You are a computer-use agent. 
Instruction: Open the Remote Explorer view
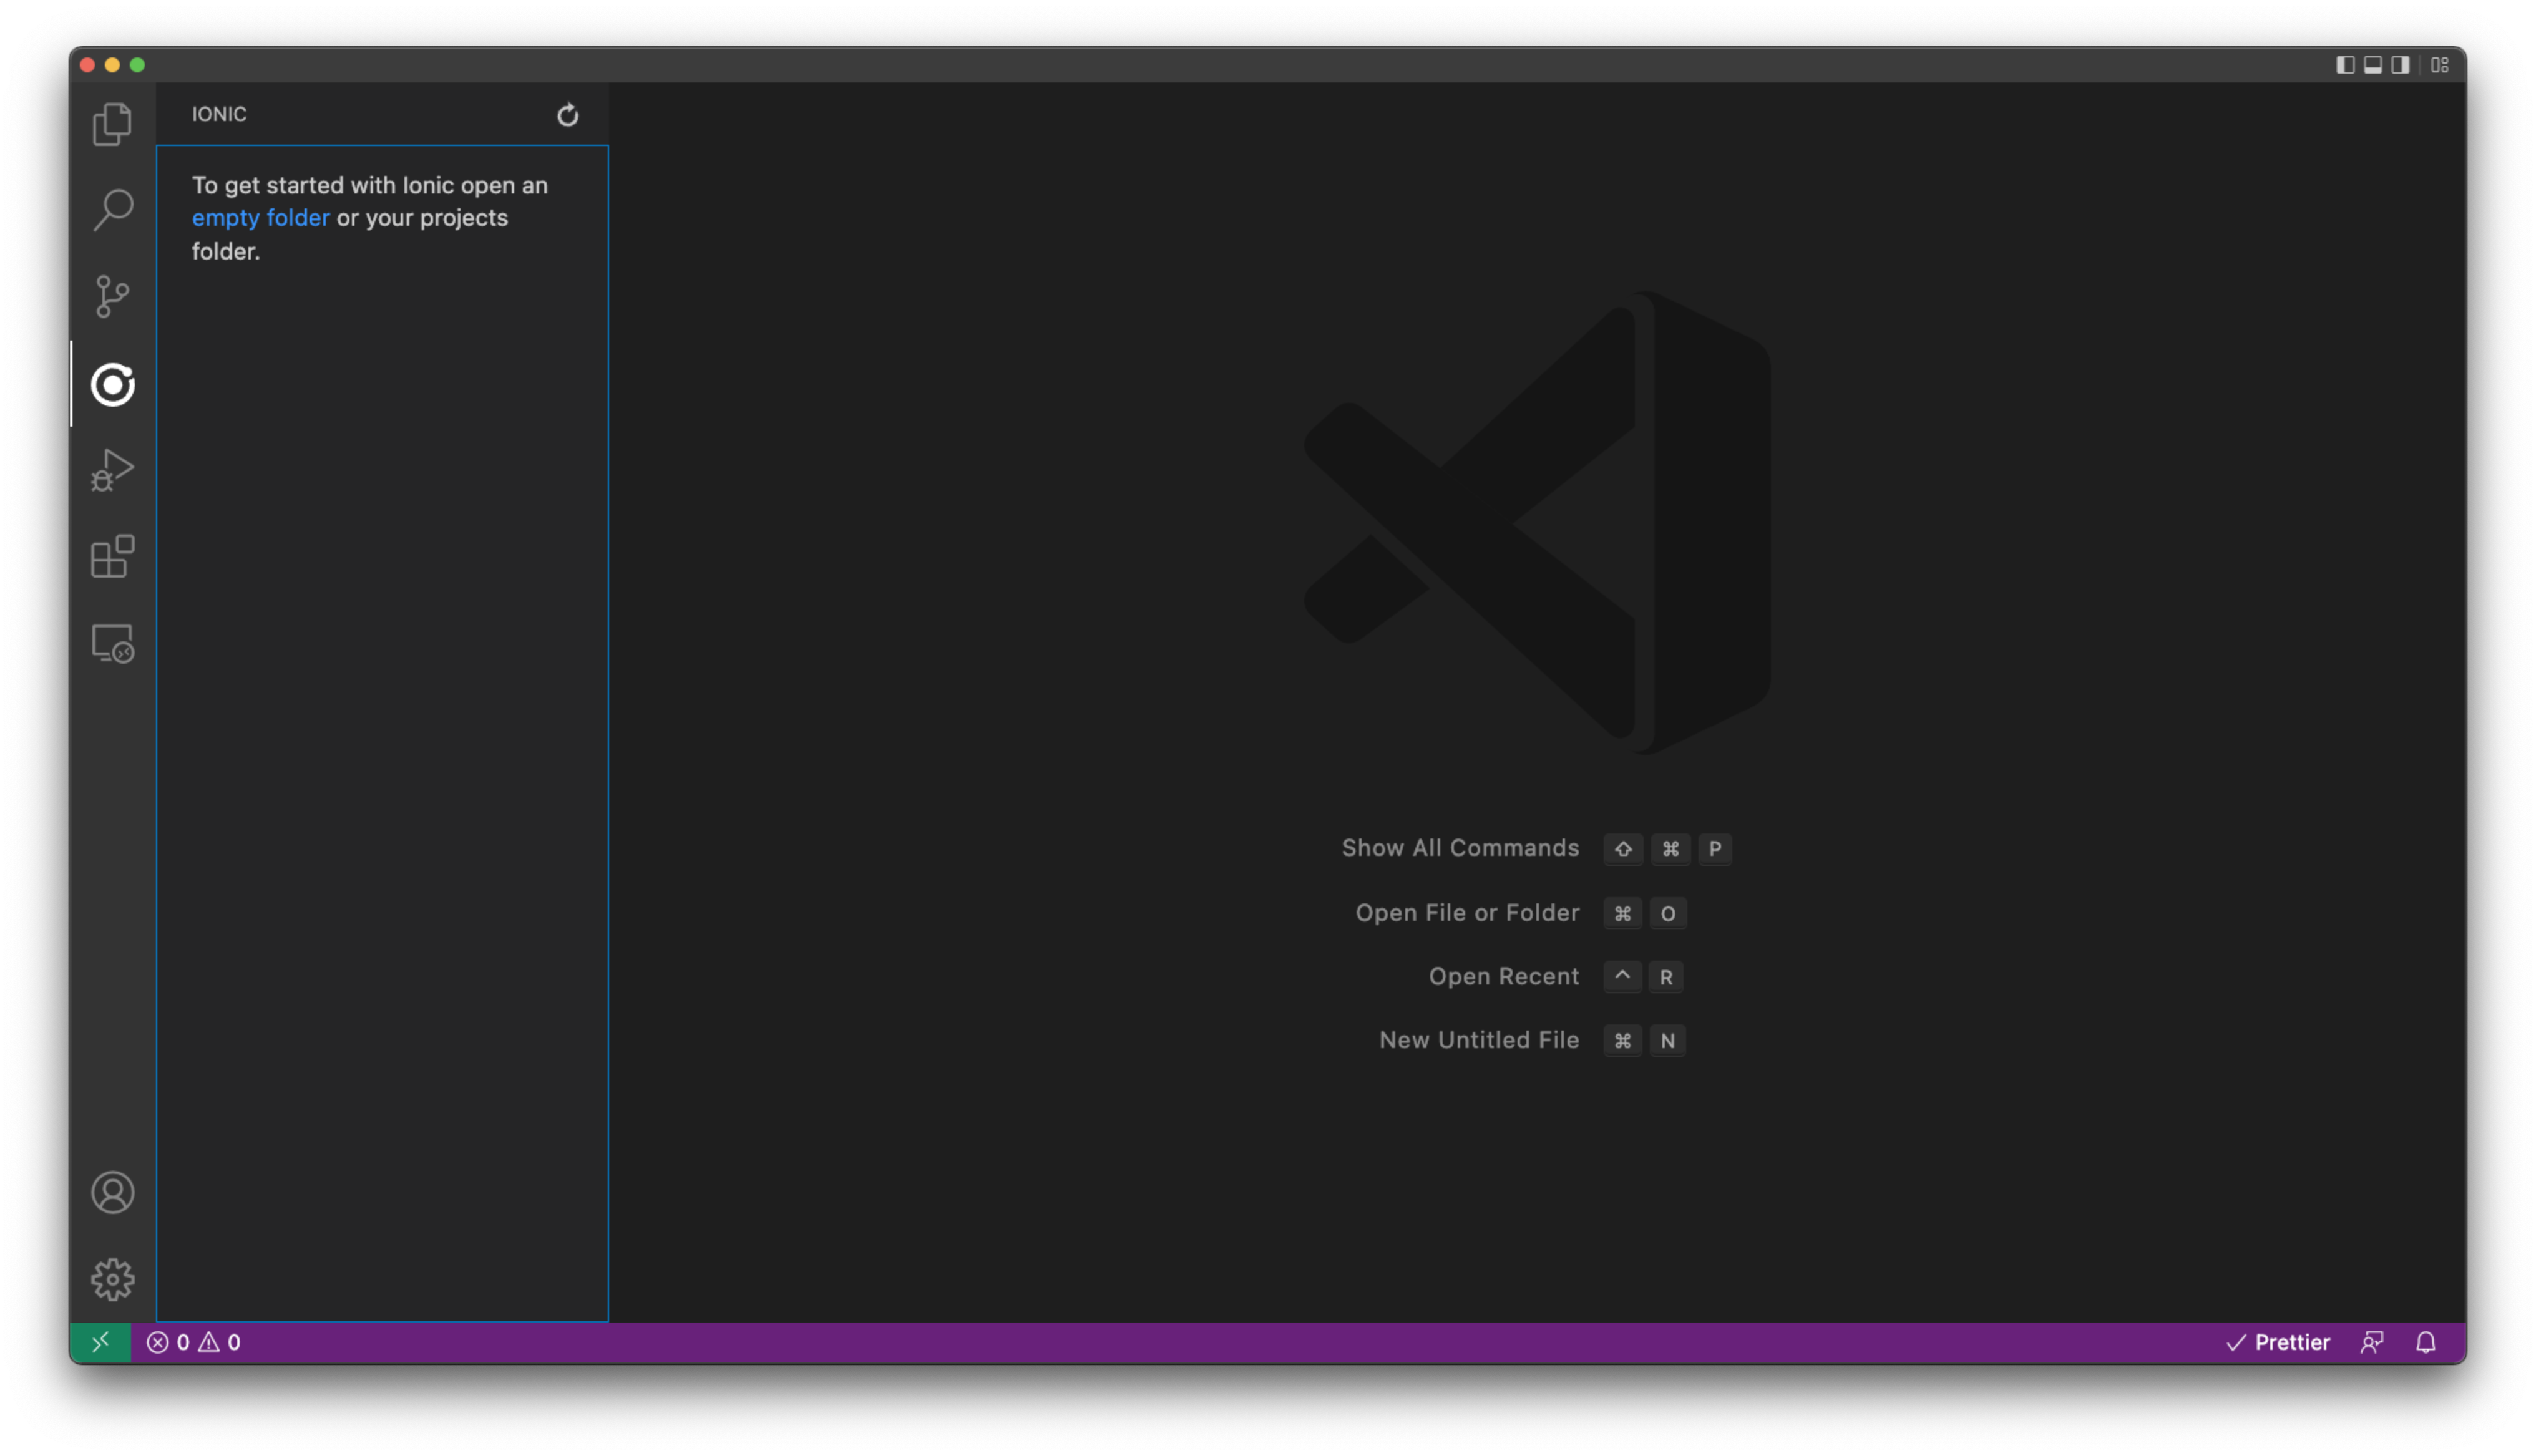point(112,644)
